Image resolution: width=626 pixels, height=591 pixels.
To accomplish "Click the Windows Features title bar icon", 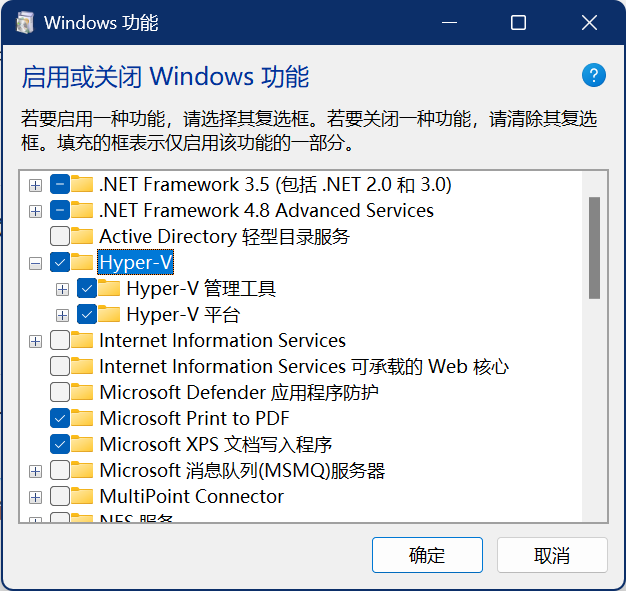I will 25,23.
